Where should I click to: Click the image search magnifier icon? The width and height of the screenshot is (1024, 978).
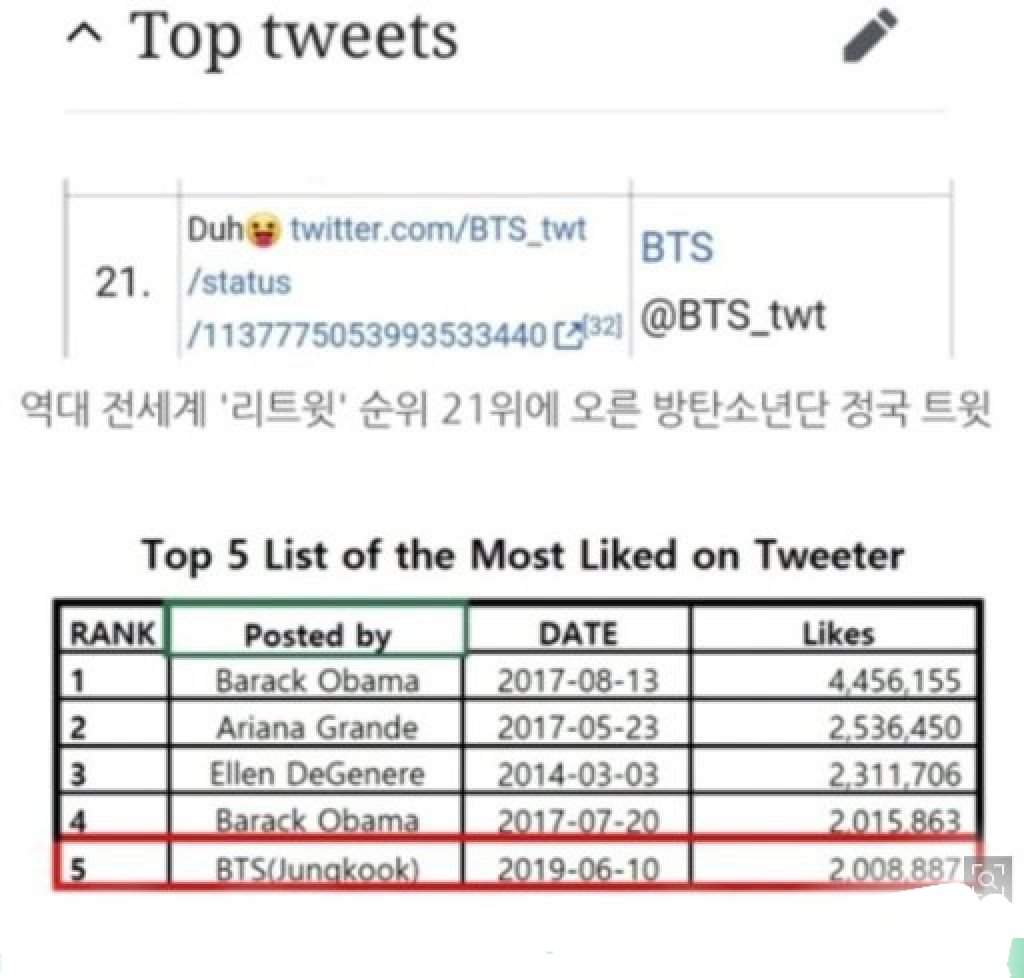coord(989,879)
